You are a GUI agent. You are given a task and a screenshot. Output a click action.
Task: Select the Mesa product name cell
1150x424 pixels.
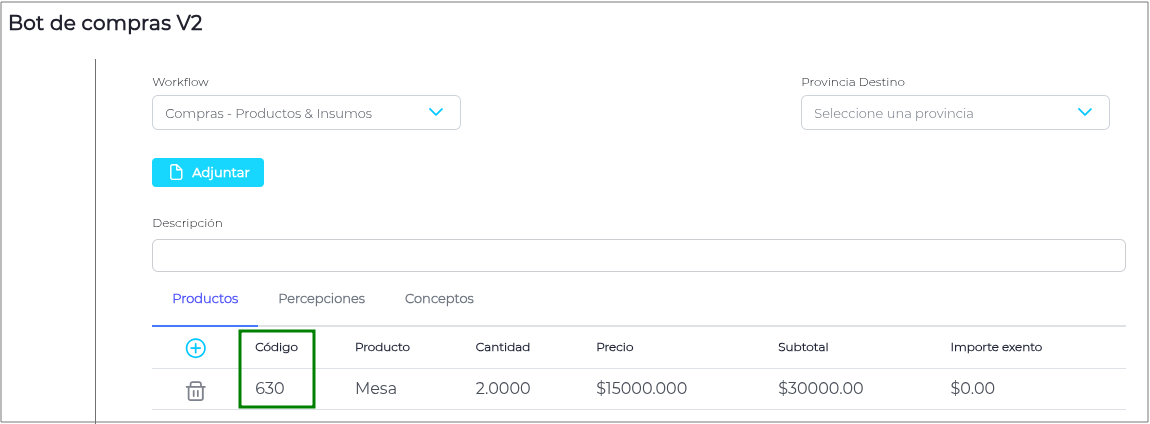point(376,388)
